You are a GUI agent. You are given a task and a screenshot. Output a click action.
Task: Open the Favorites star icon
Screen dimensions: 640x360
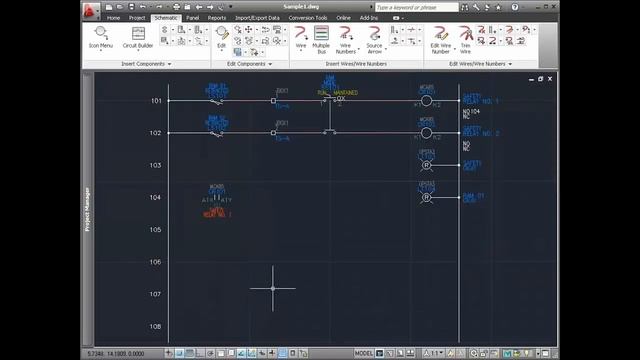[498, 7]
